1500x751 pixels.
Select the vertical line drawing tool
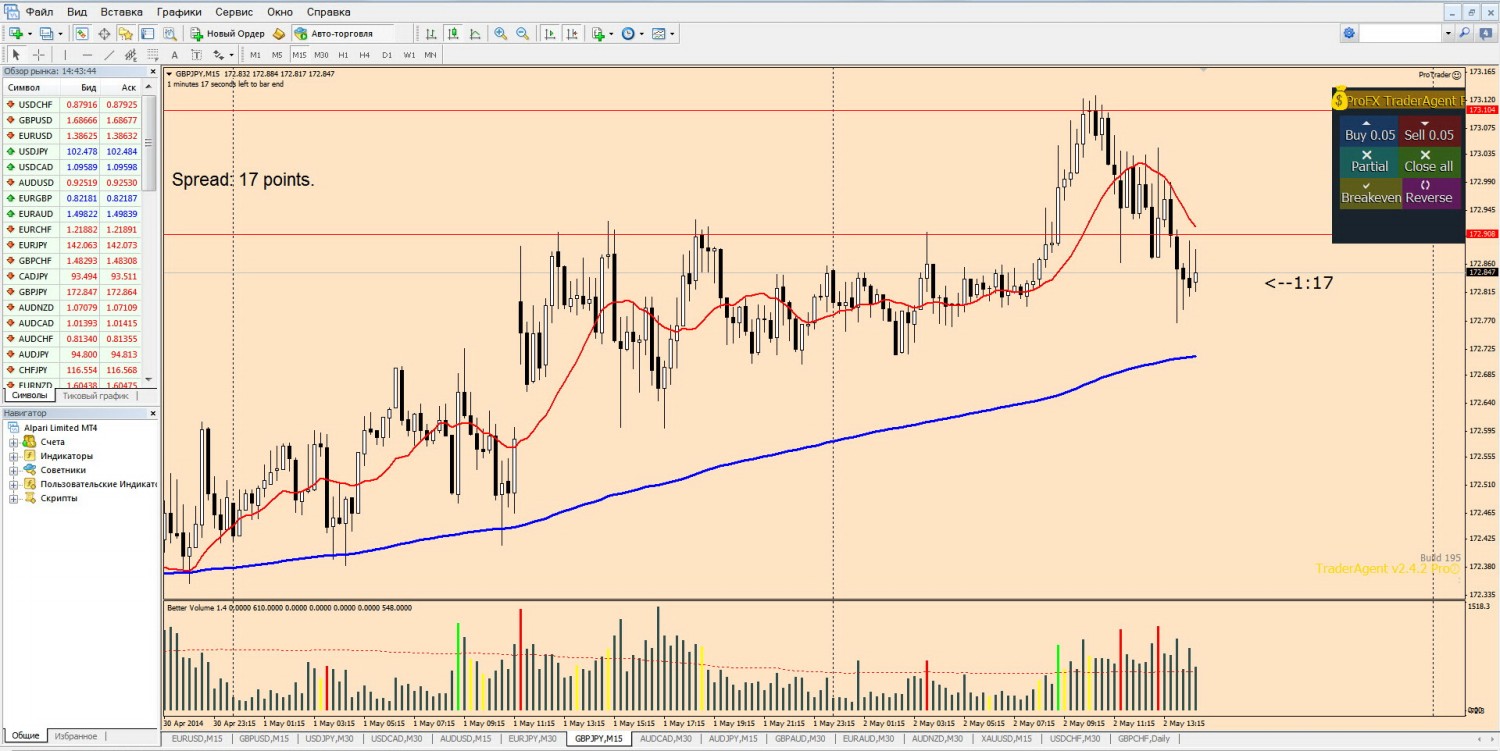[65, 55]
